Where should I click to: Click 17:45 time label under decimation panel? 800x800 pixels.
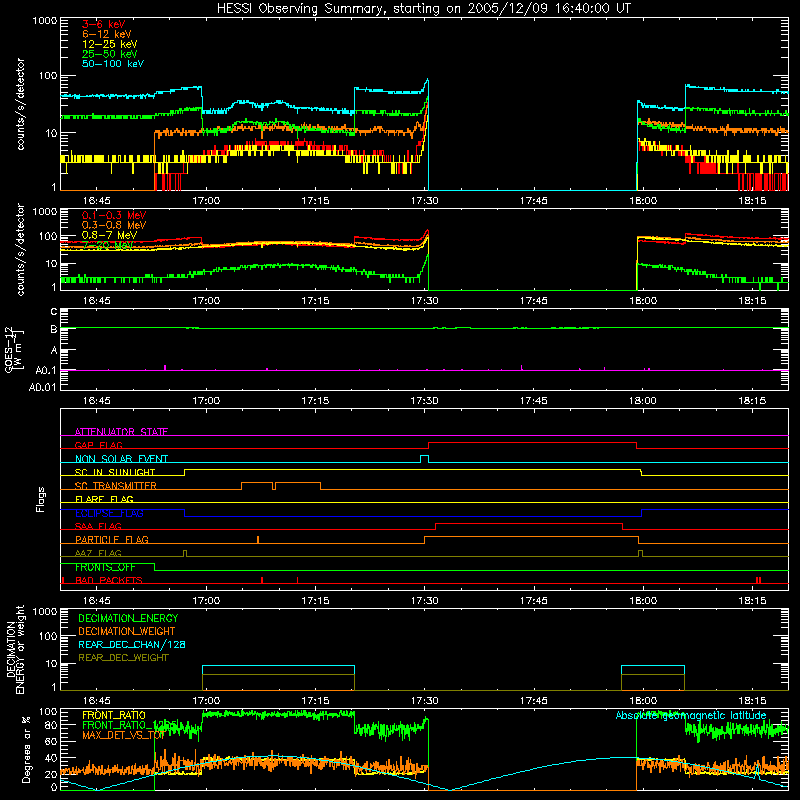(x=534, y=701)
